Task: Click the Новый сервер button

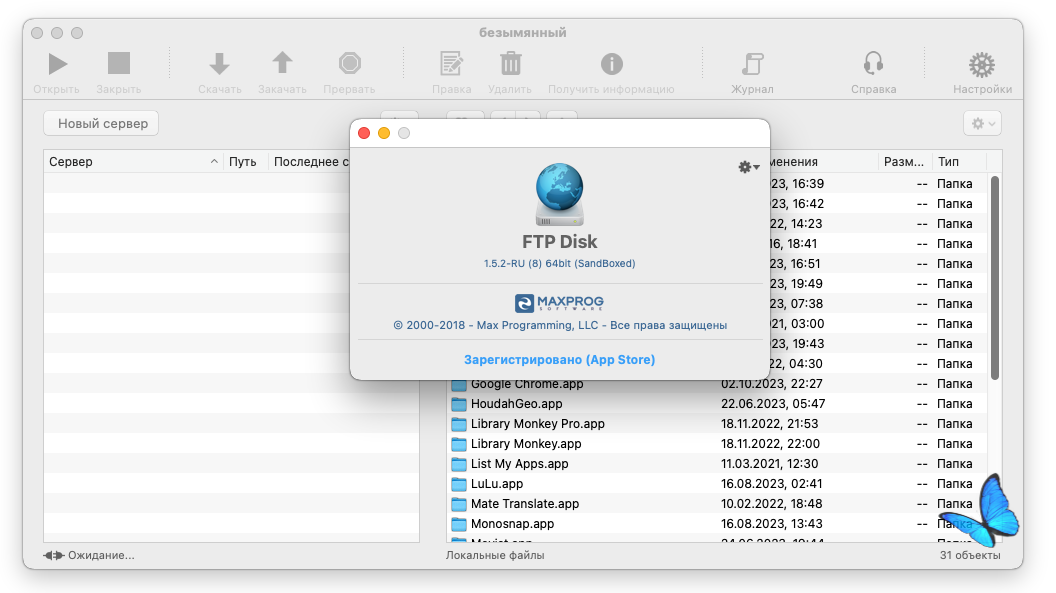Action: (x=102, y=123)
